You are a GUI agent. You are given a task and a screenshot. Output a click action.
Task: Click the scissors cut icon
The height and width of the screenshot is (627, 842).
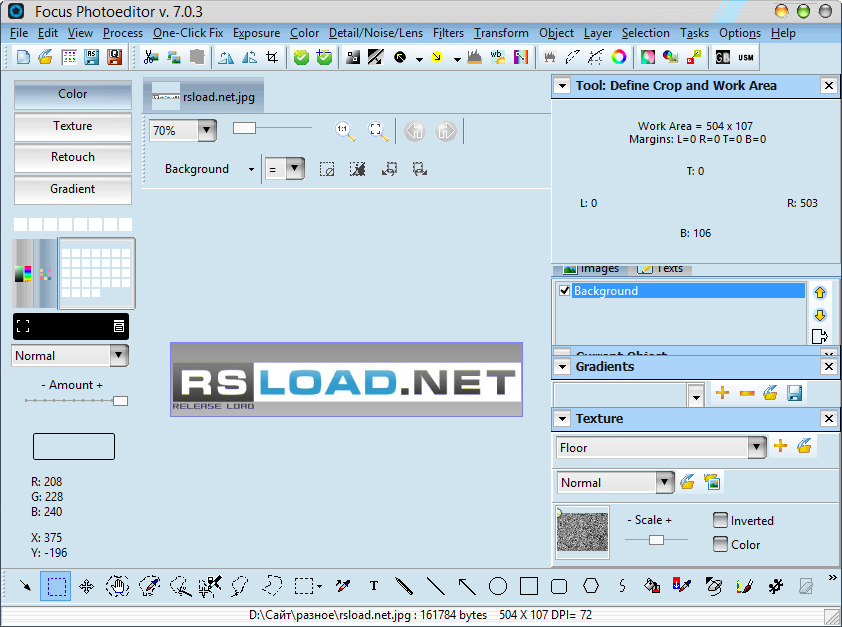151,57
